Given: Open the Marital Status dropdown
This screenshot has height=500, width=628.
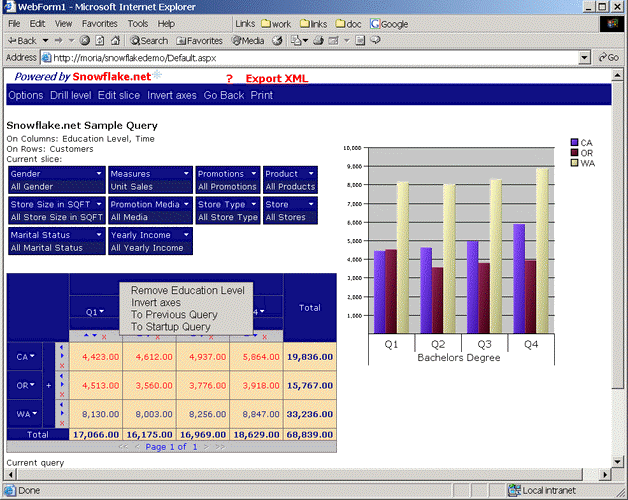Looking at the screenshot, I should [x=99, y=234].
